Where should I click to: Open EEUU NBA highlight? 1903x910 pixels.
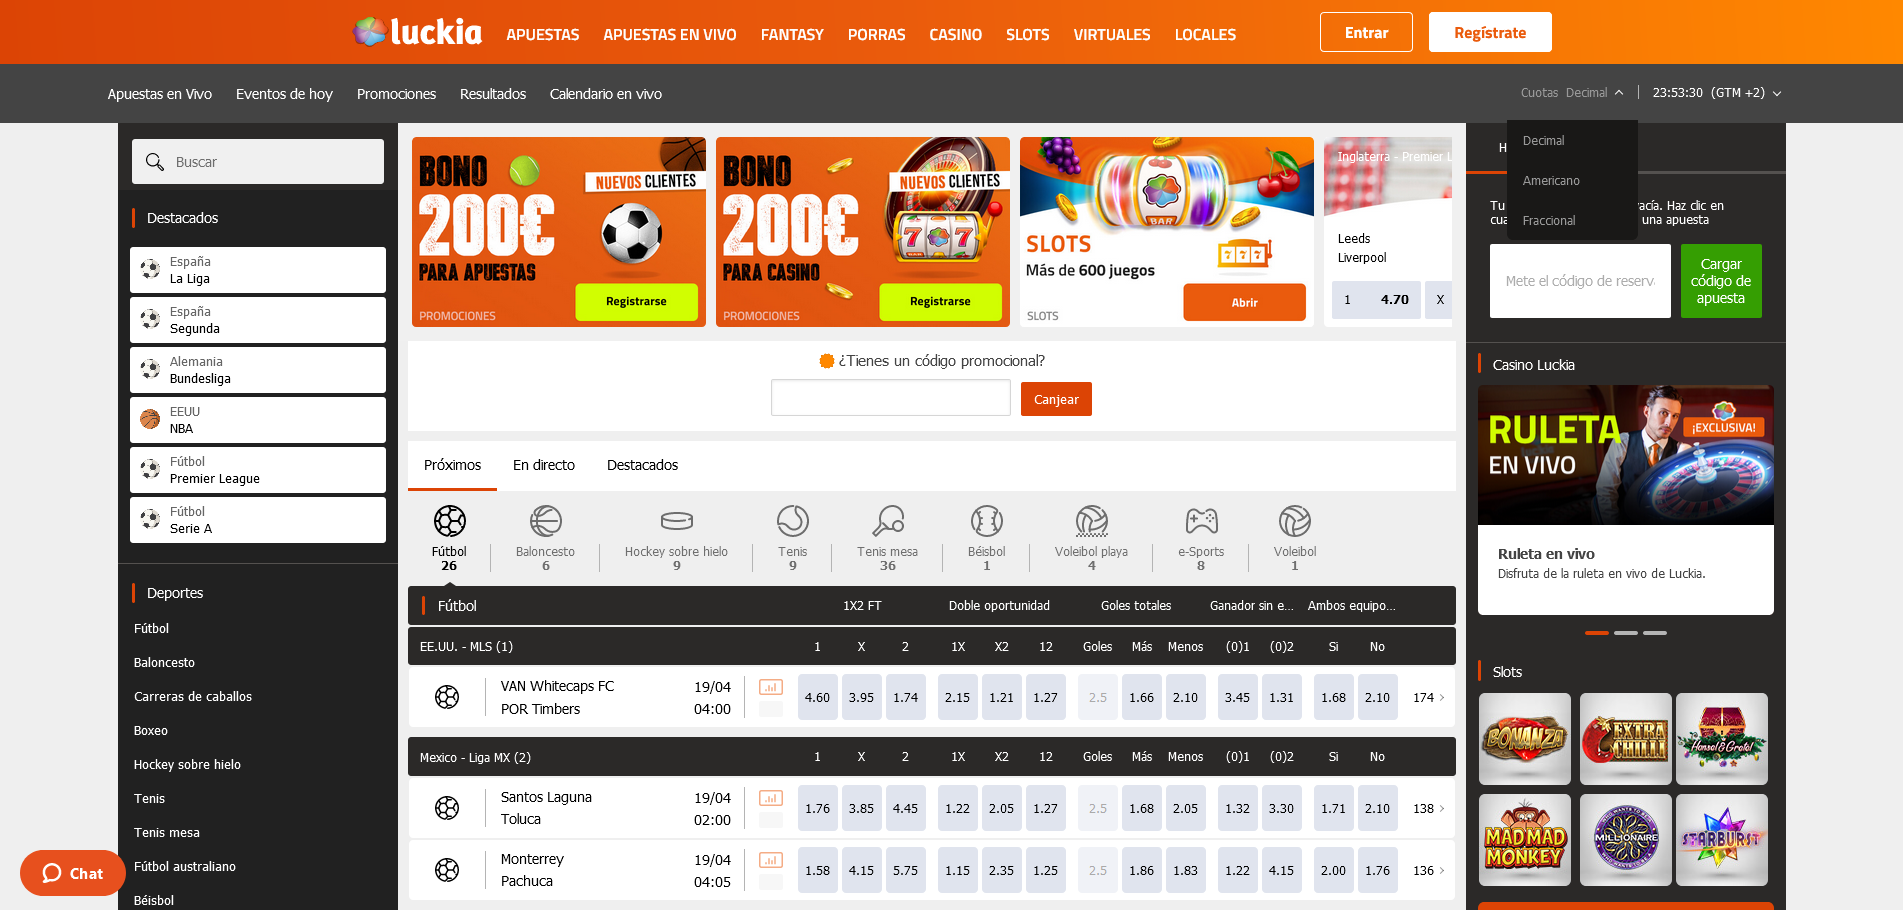tap(258, 420)
